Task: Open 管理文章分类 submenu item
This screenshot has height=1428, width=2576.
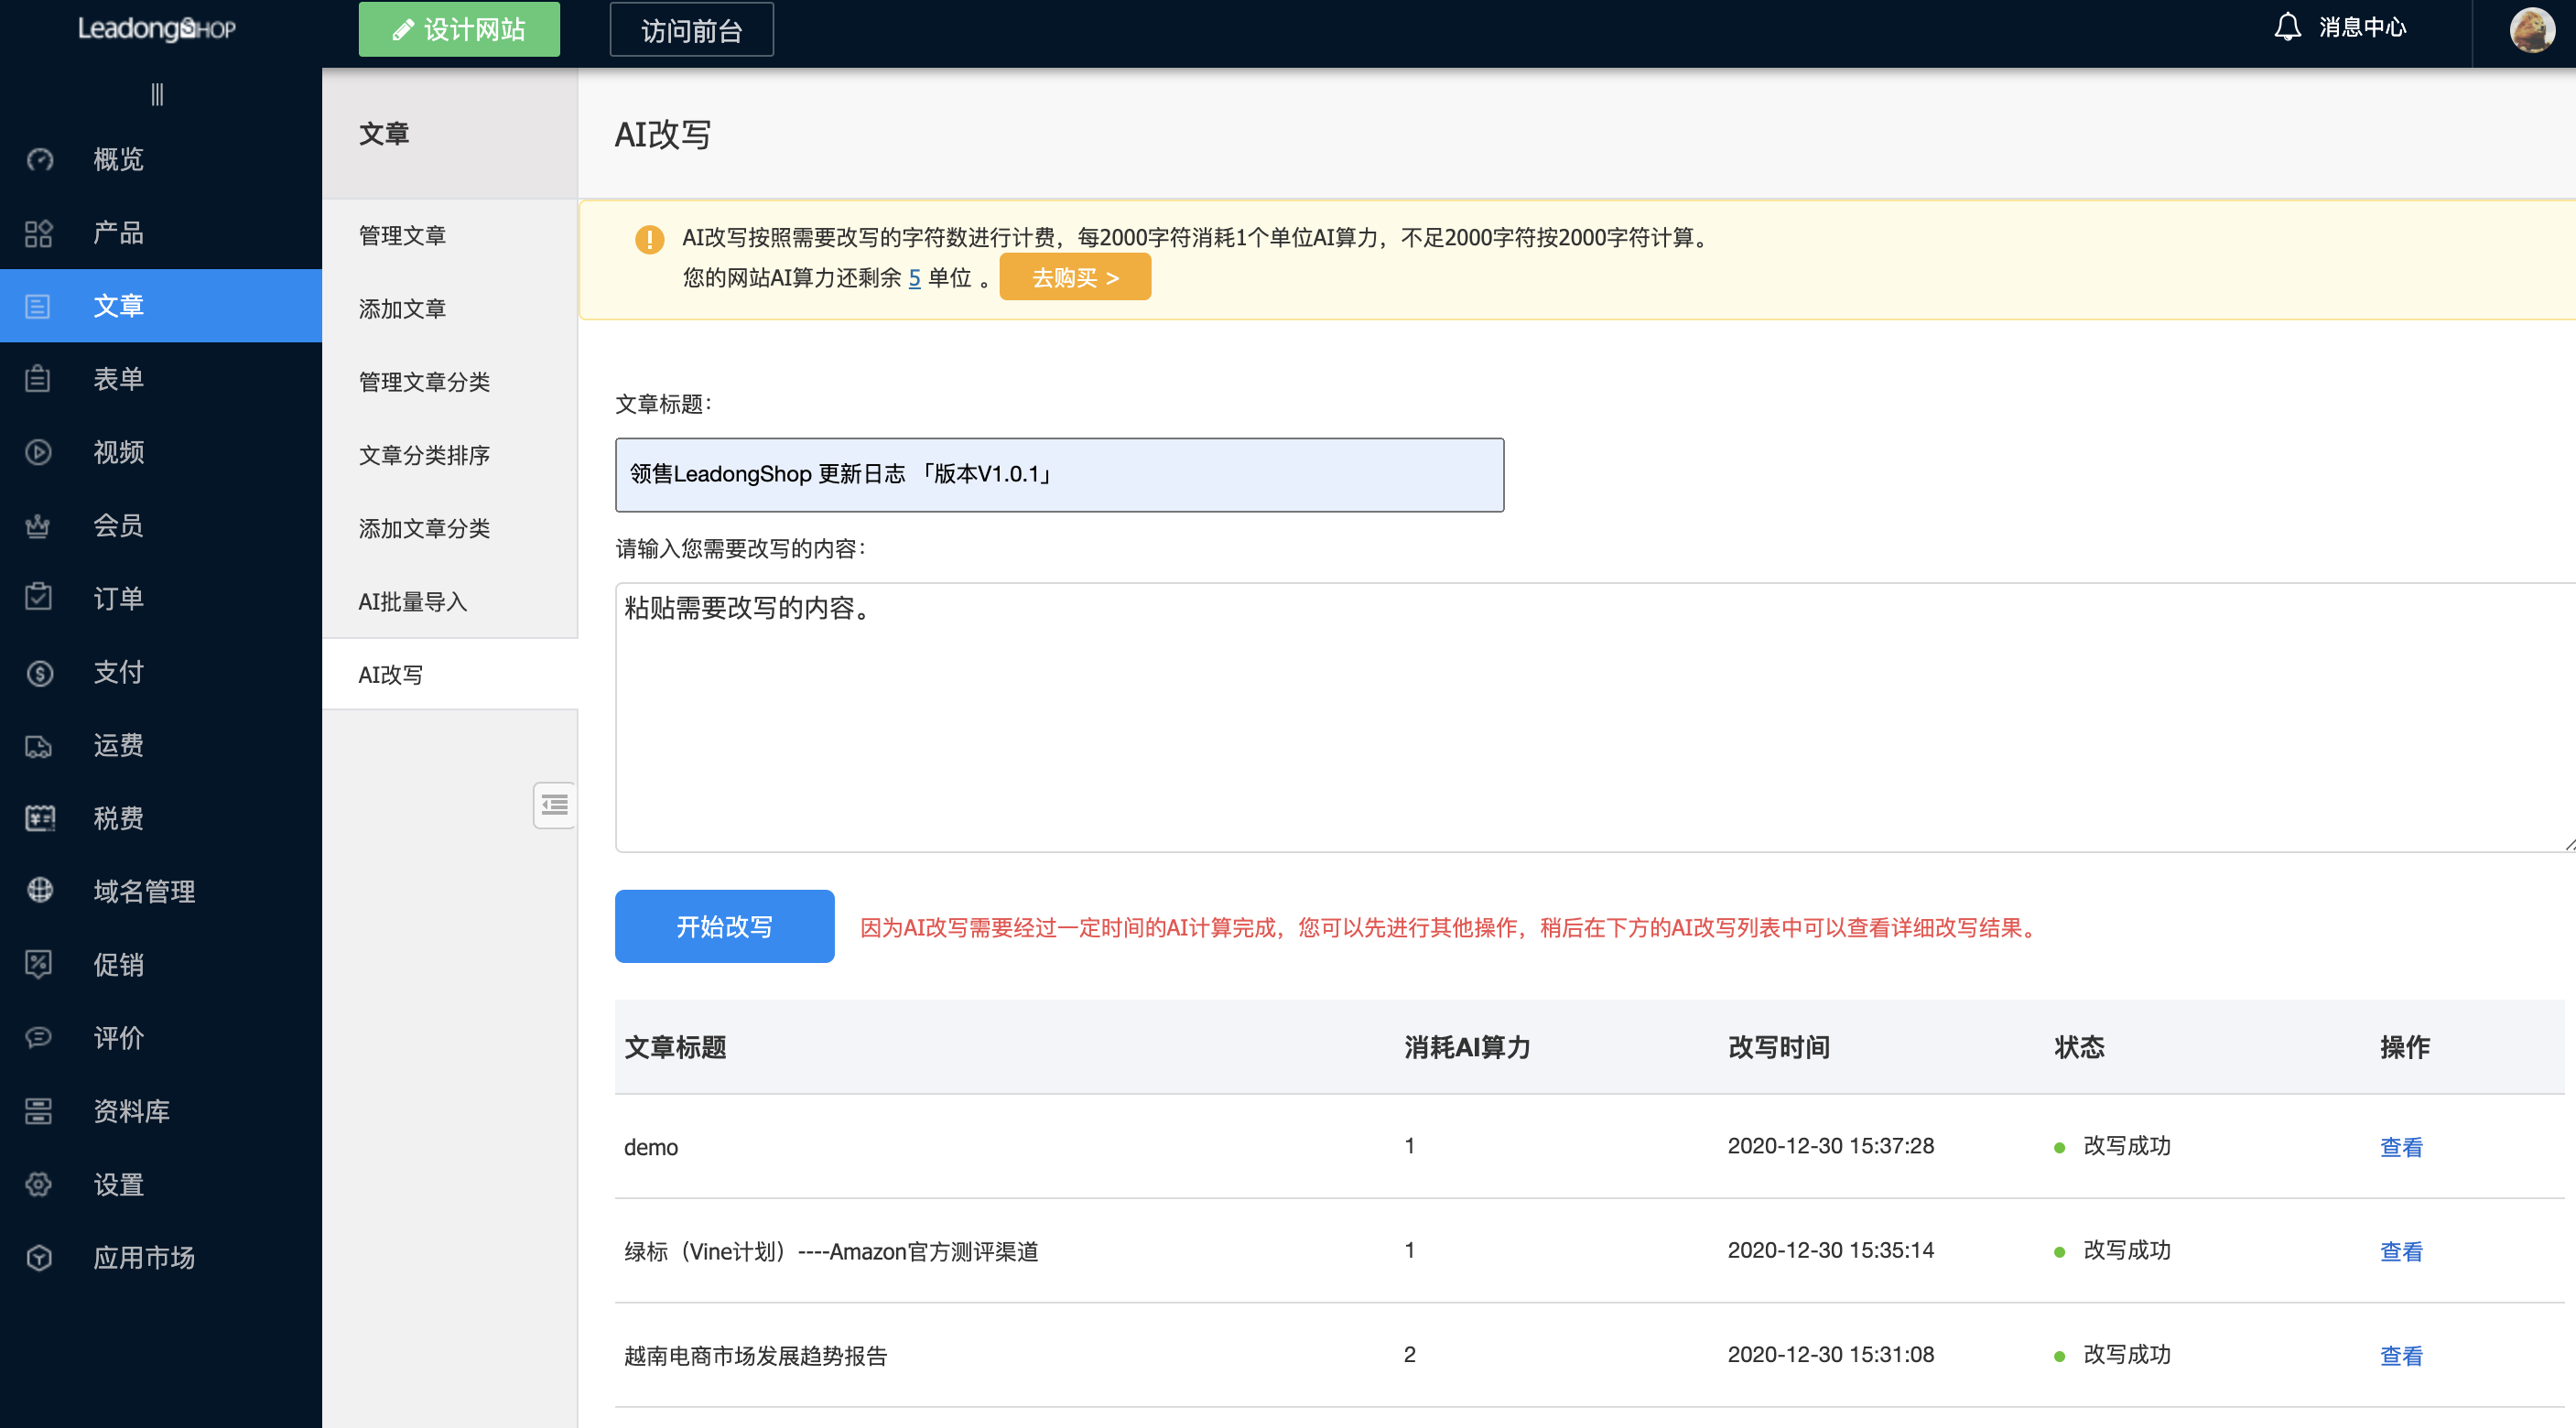Action: click(424, 382)
